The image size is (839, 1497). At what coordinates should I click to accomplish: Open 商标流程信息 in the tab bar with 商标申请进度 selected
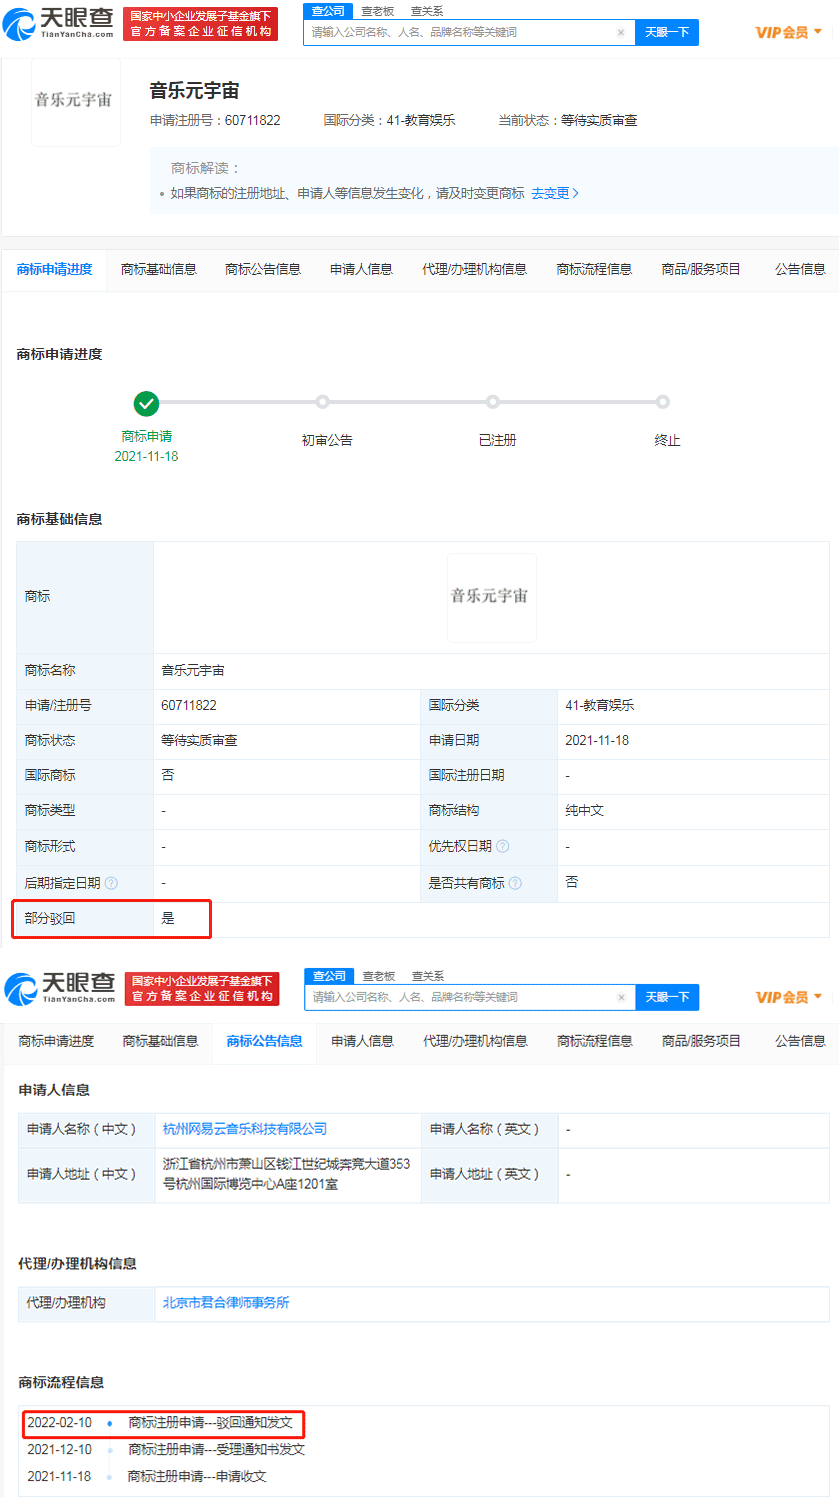click(x=594, y=269)
